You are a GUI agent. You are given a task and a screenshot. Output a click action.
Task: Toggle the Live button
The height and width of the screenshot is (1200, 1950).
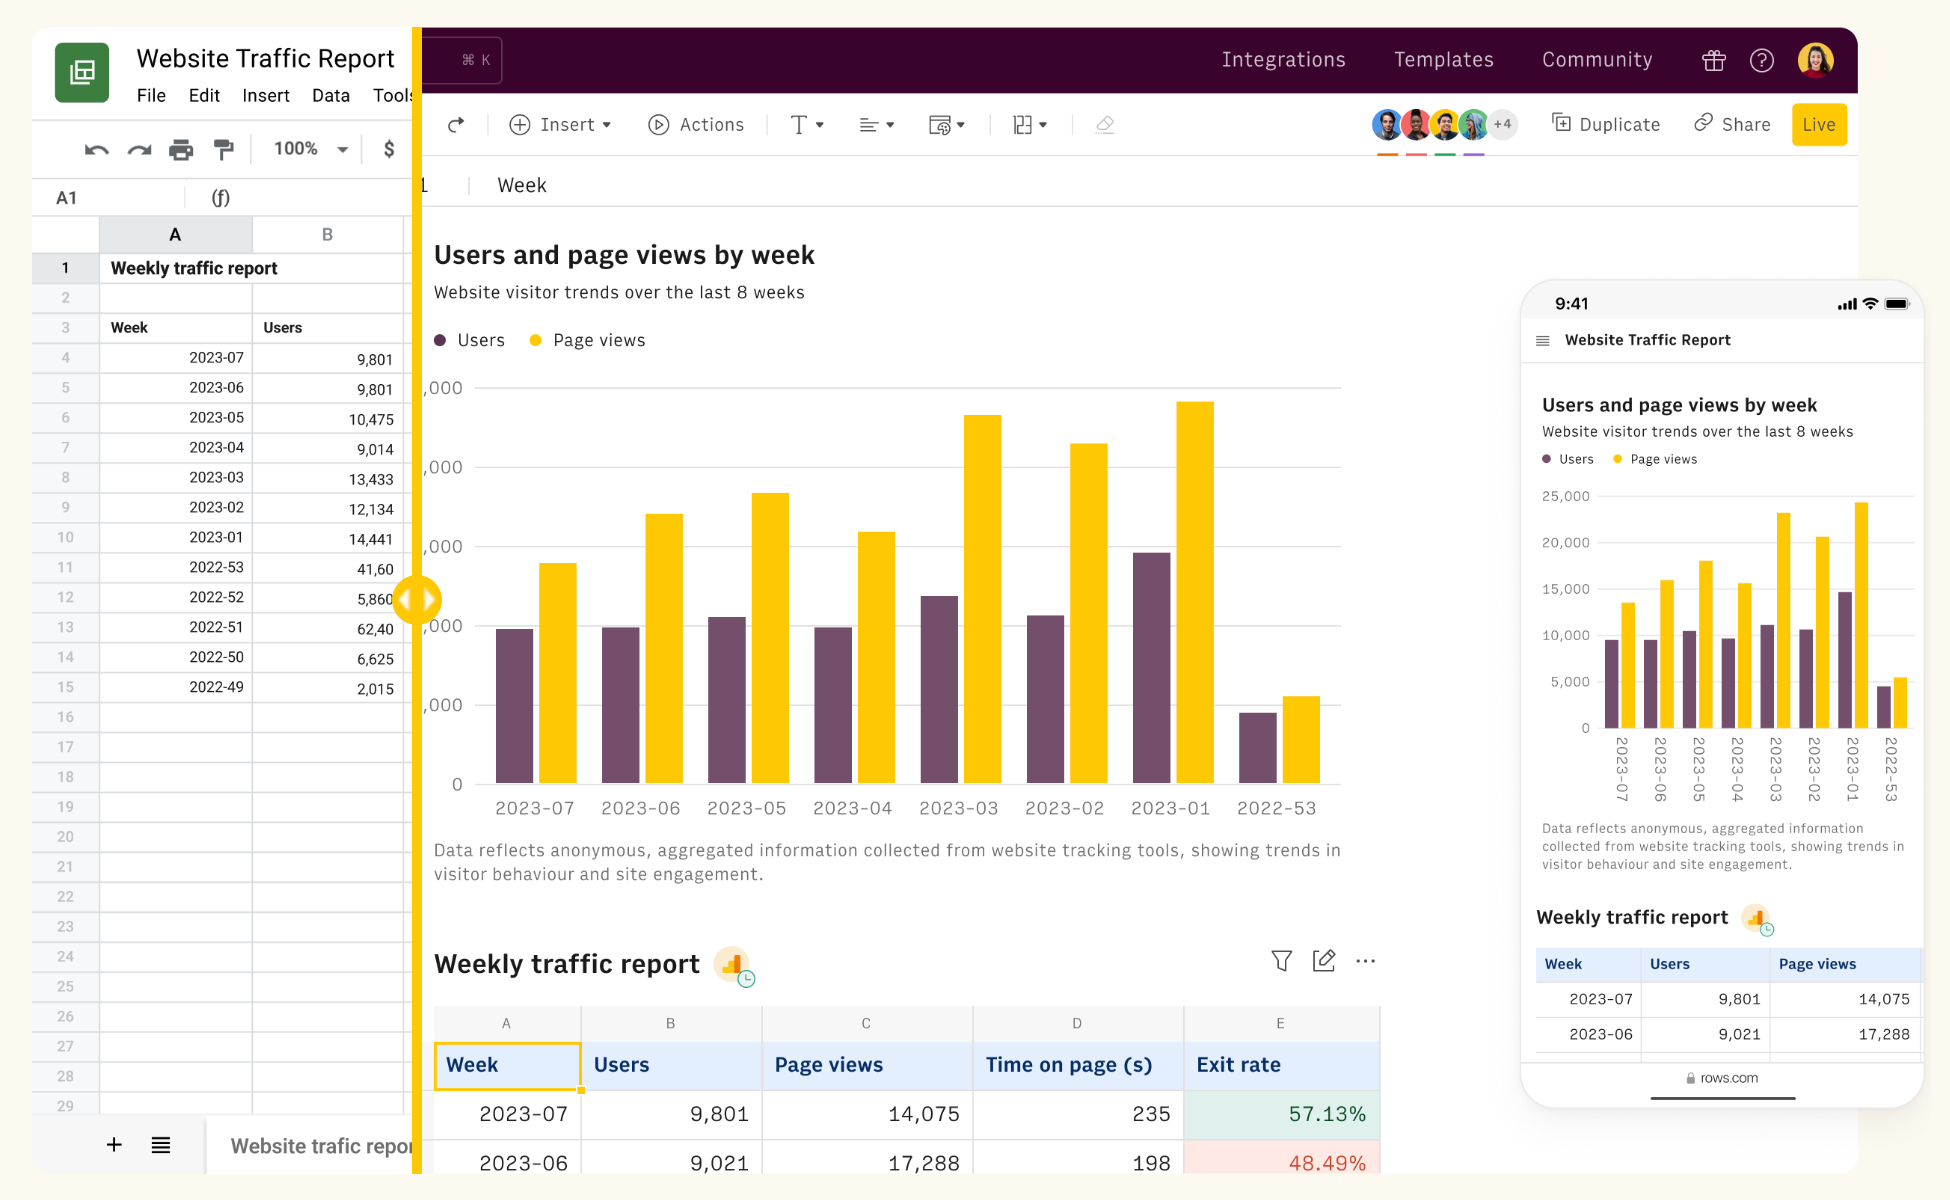[x=1818, y=125]
